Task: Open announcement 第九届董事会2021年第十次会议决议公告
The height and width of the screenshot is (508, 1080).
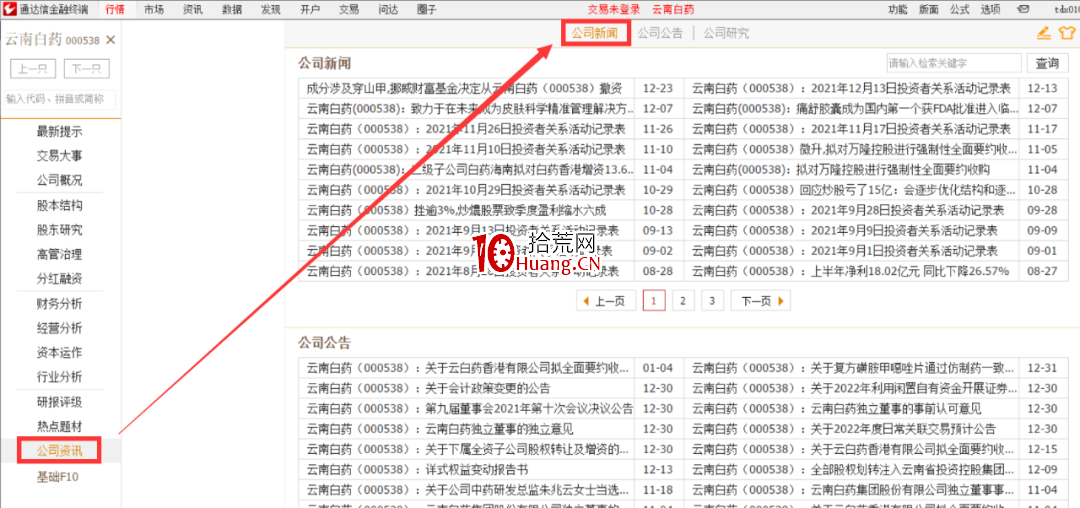Action: click(x=470, y=408)
